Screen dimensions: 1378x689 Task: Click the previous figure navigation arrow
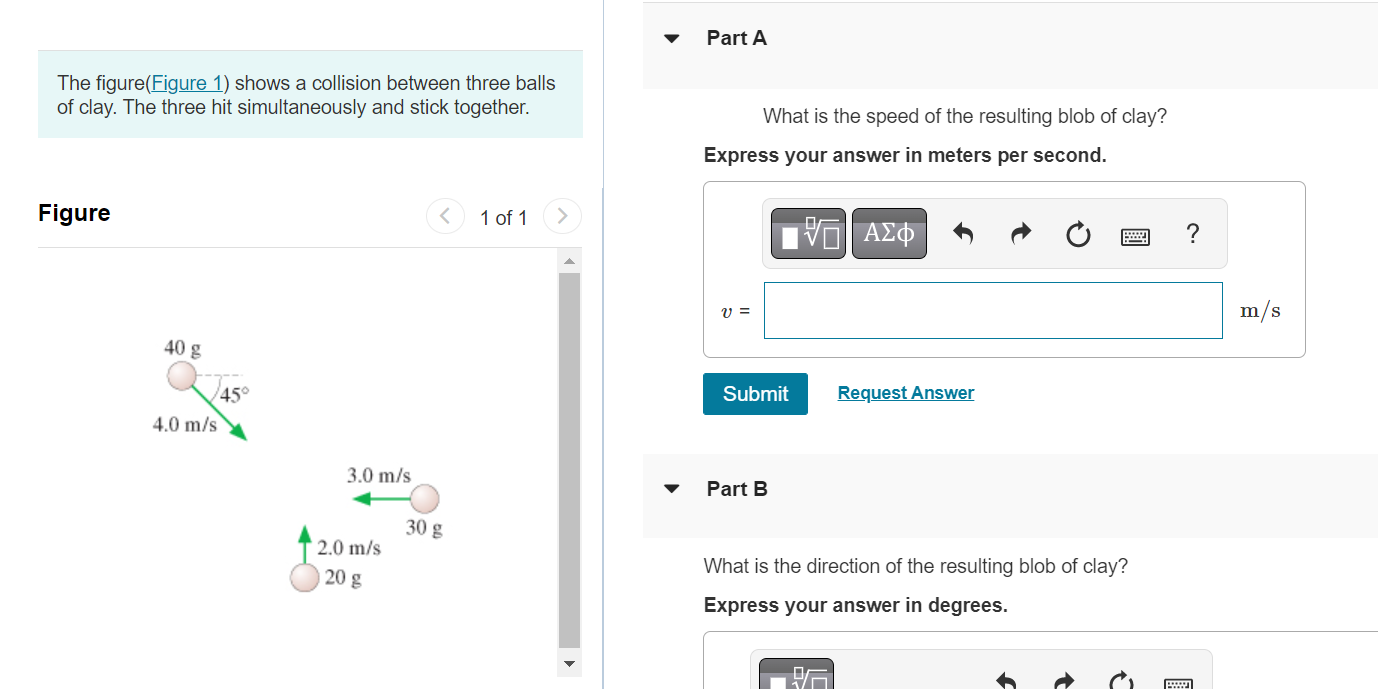tap(445, 216)
